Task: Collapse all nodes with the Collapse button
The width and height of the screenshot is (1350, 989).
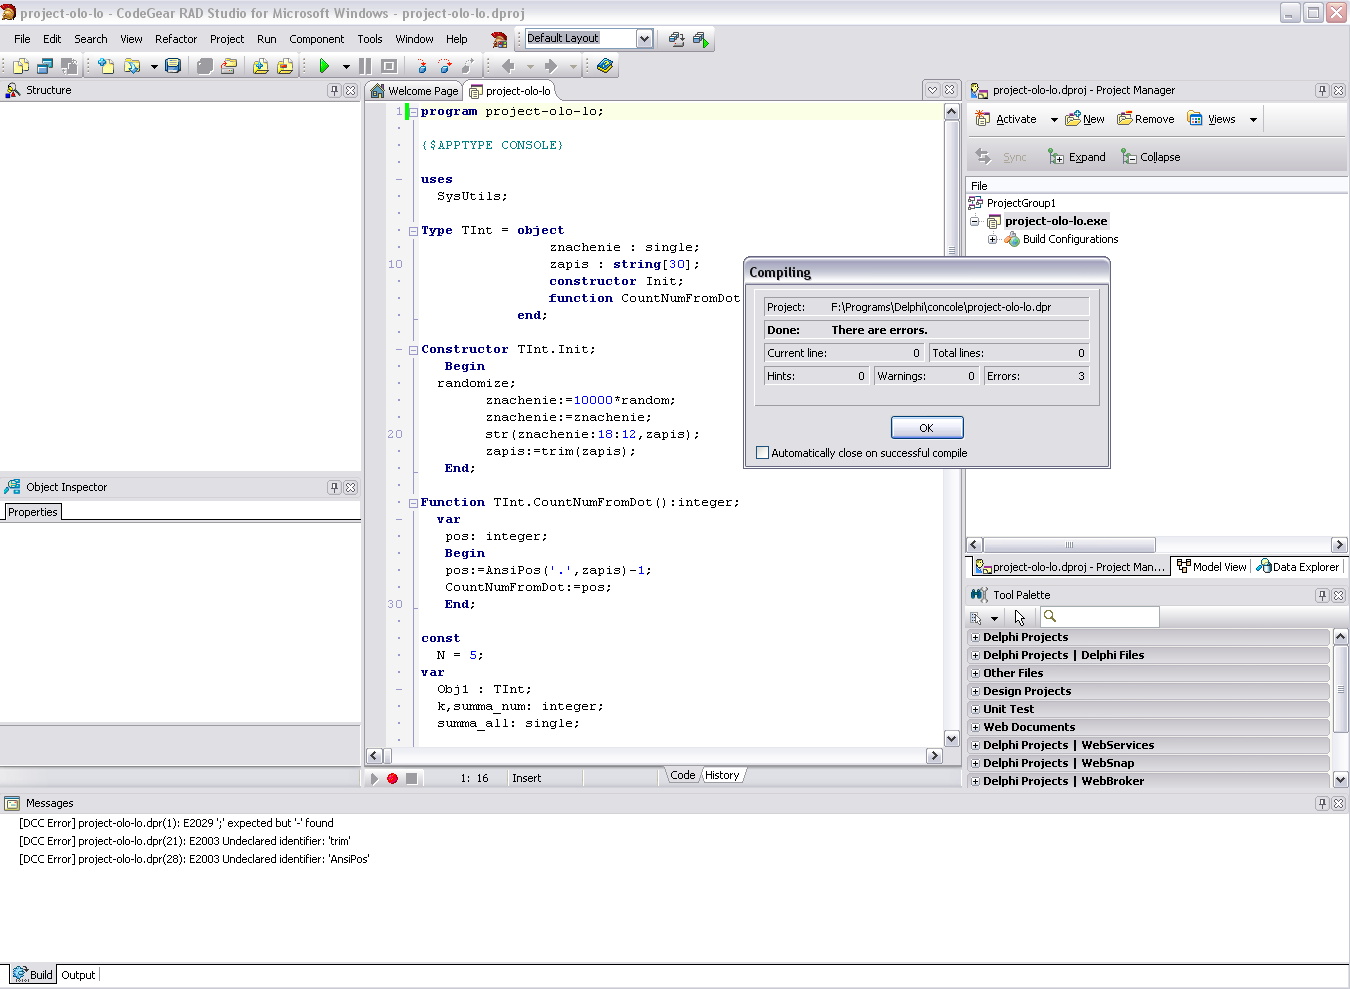Action: (x=1151, y=157)
